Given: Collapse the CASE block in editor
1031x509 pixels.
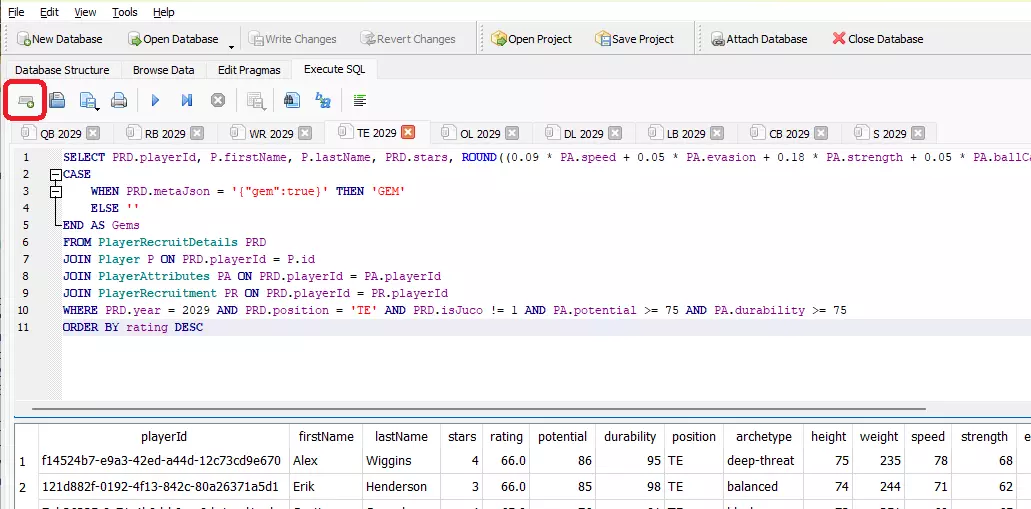Looking at the screenshot, I should click(56, 174).
